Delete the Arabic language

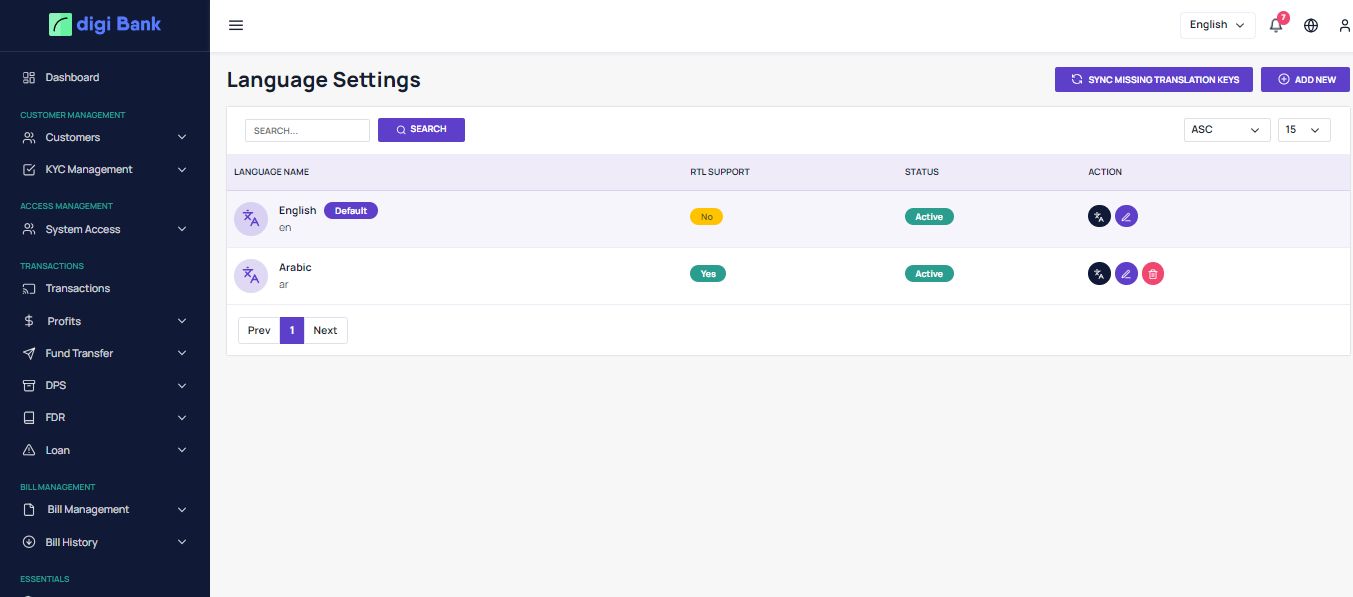tap(1153, 273)
